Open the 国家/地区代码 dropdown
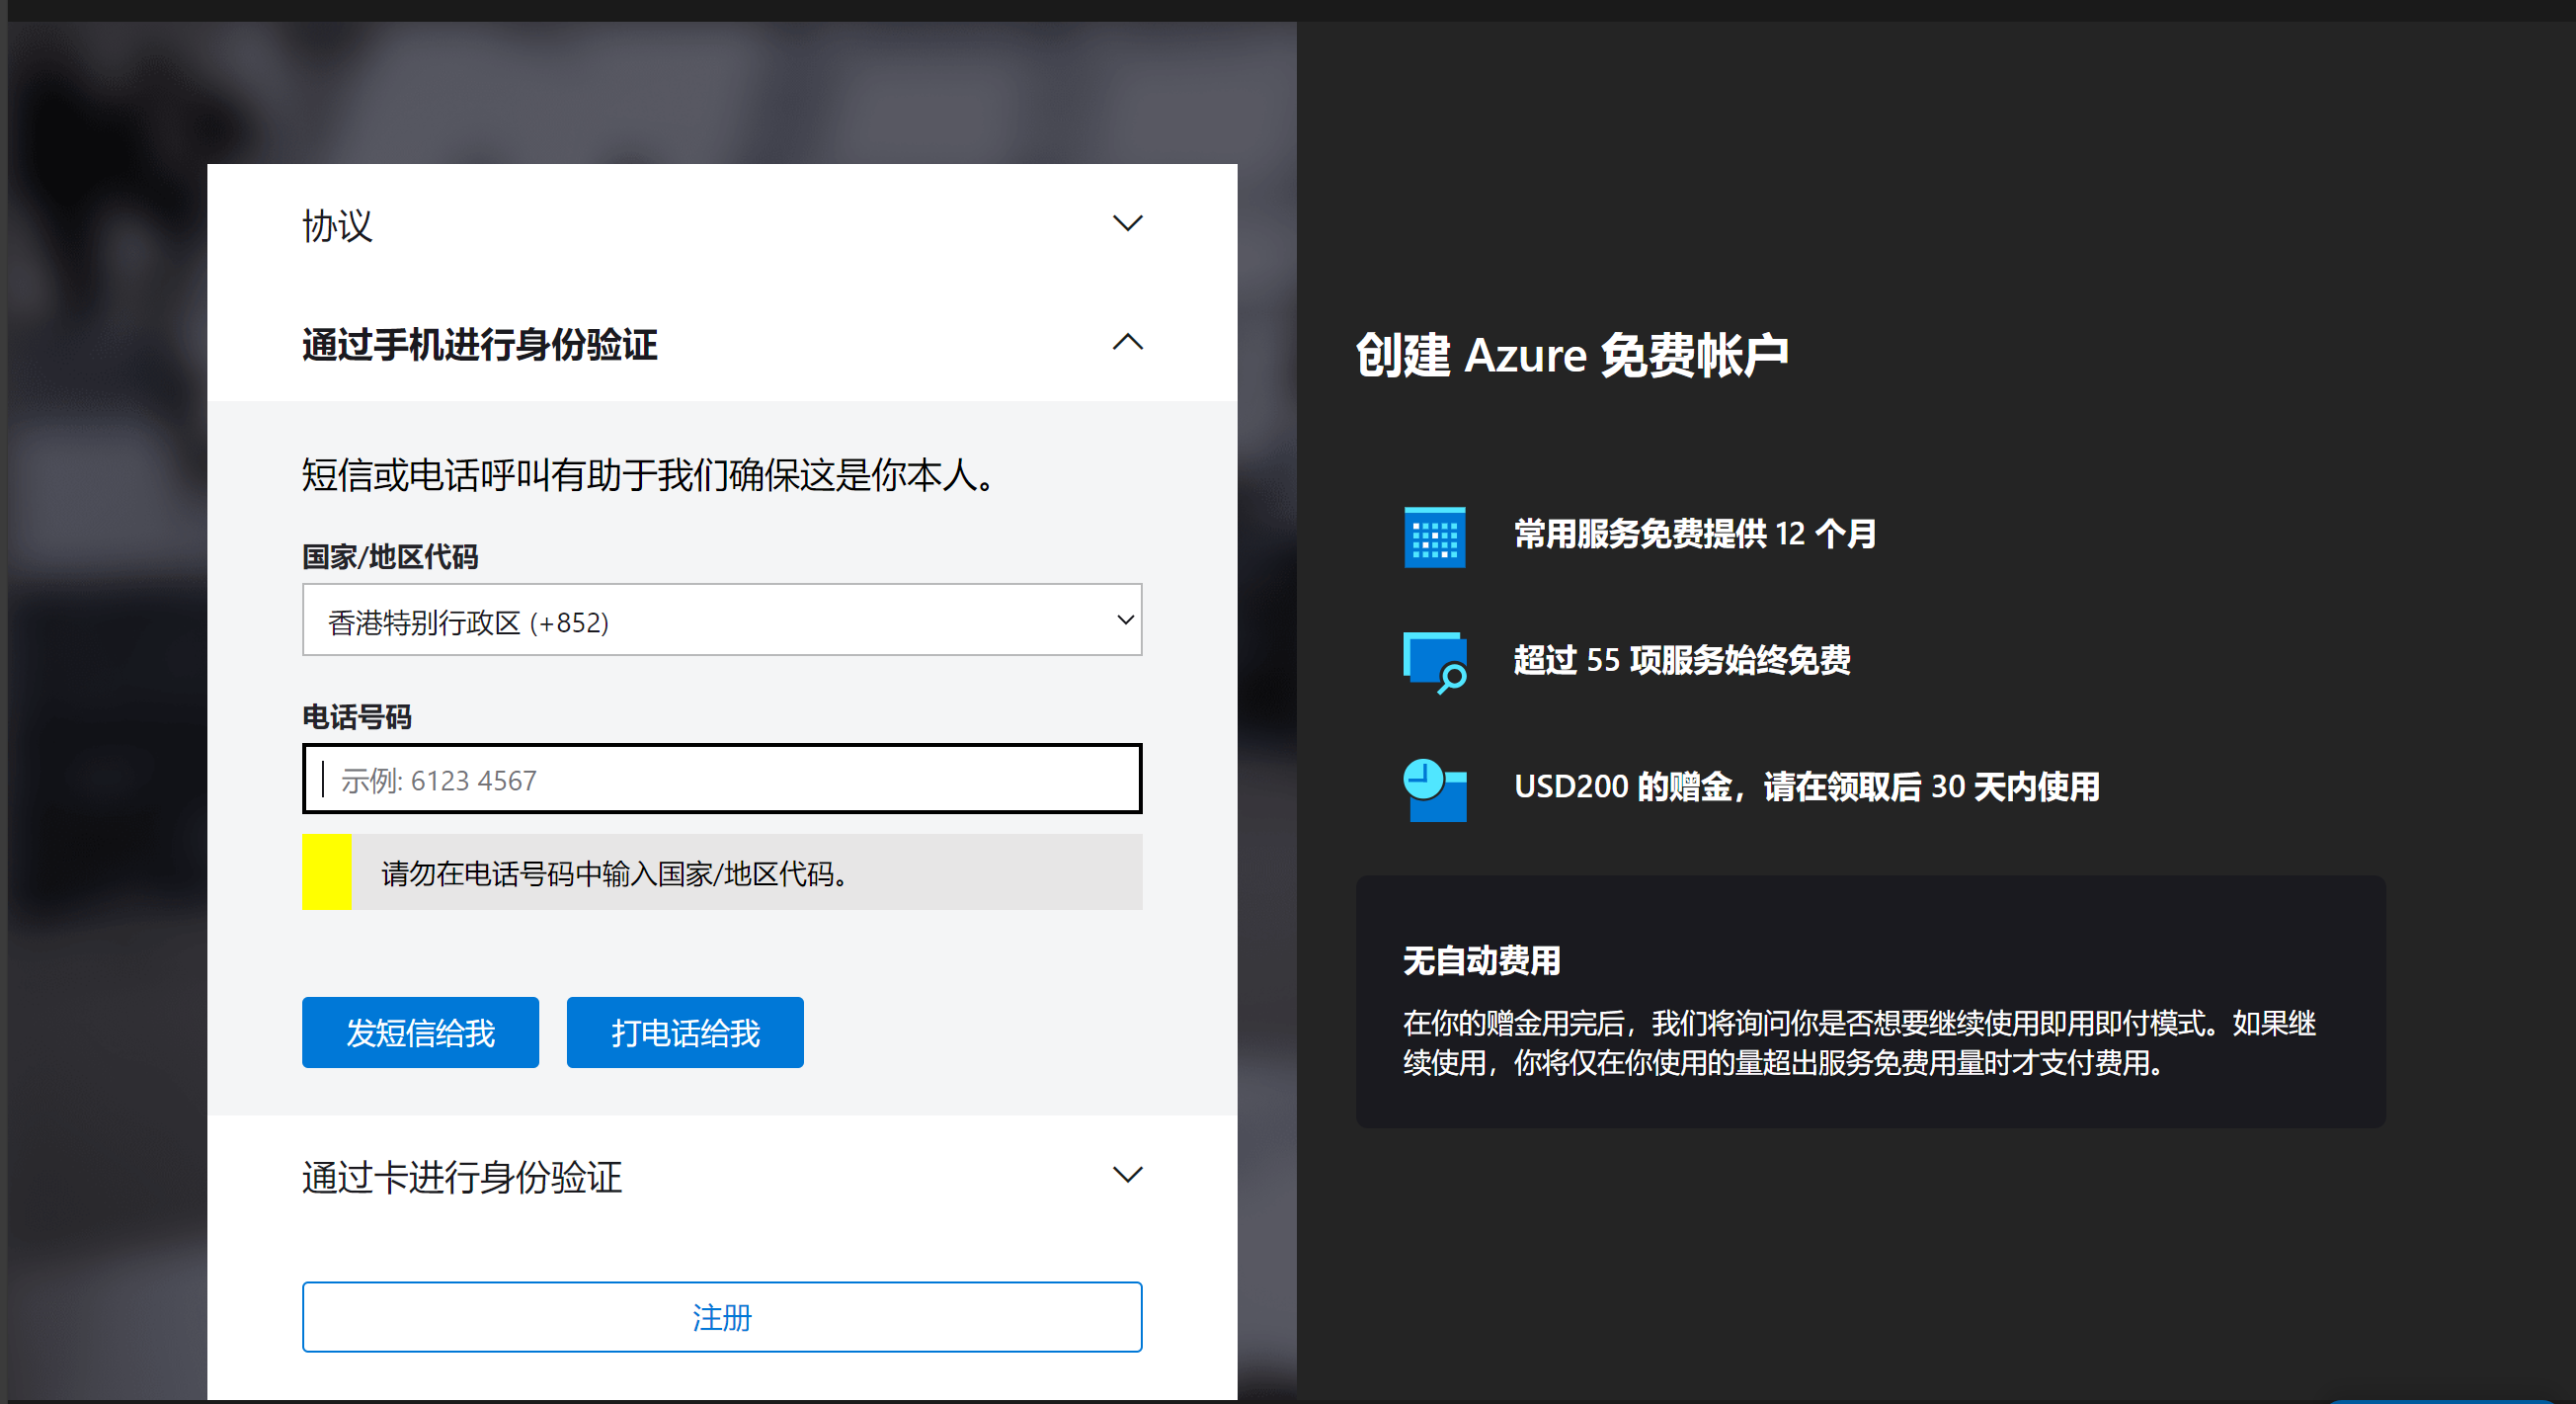The width and height of the screenshot is (2576, 1404). (x=722, y=620)
